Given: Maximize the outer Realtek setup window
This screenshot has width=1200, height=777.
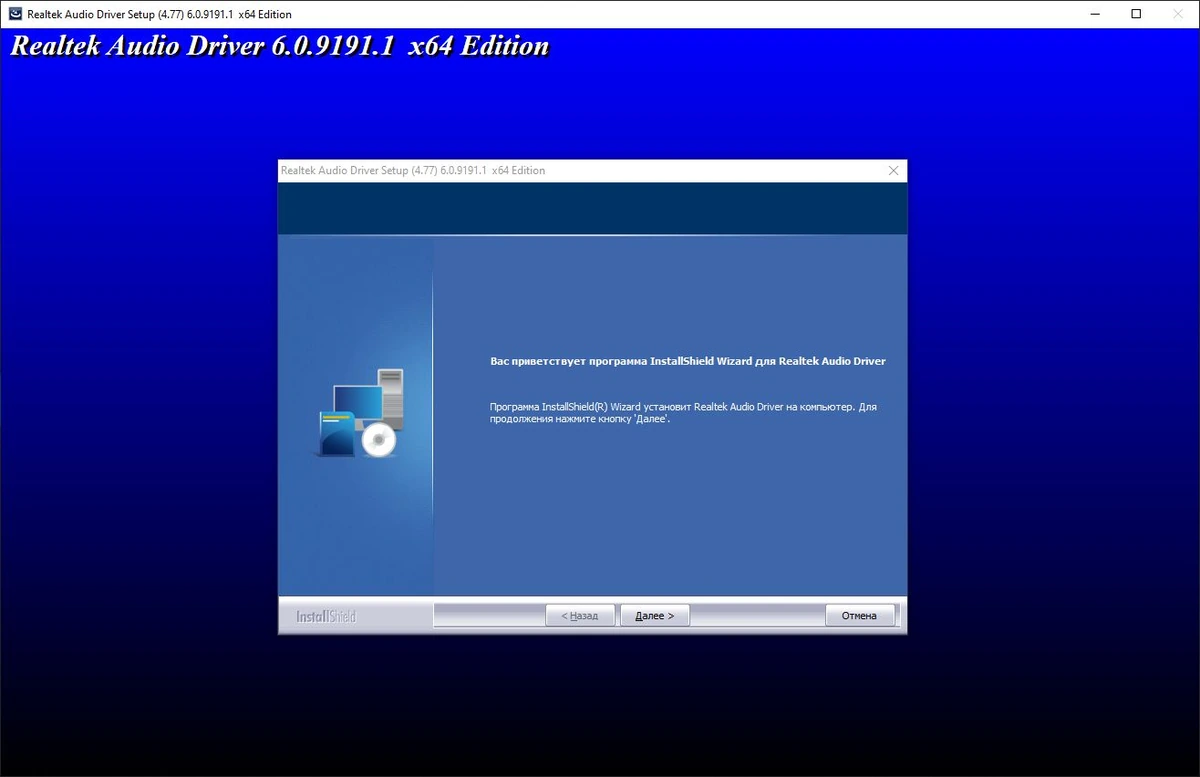Looking at the screenshot, I should [1136, 14].
